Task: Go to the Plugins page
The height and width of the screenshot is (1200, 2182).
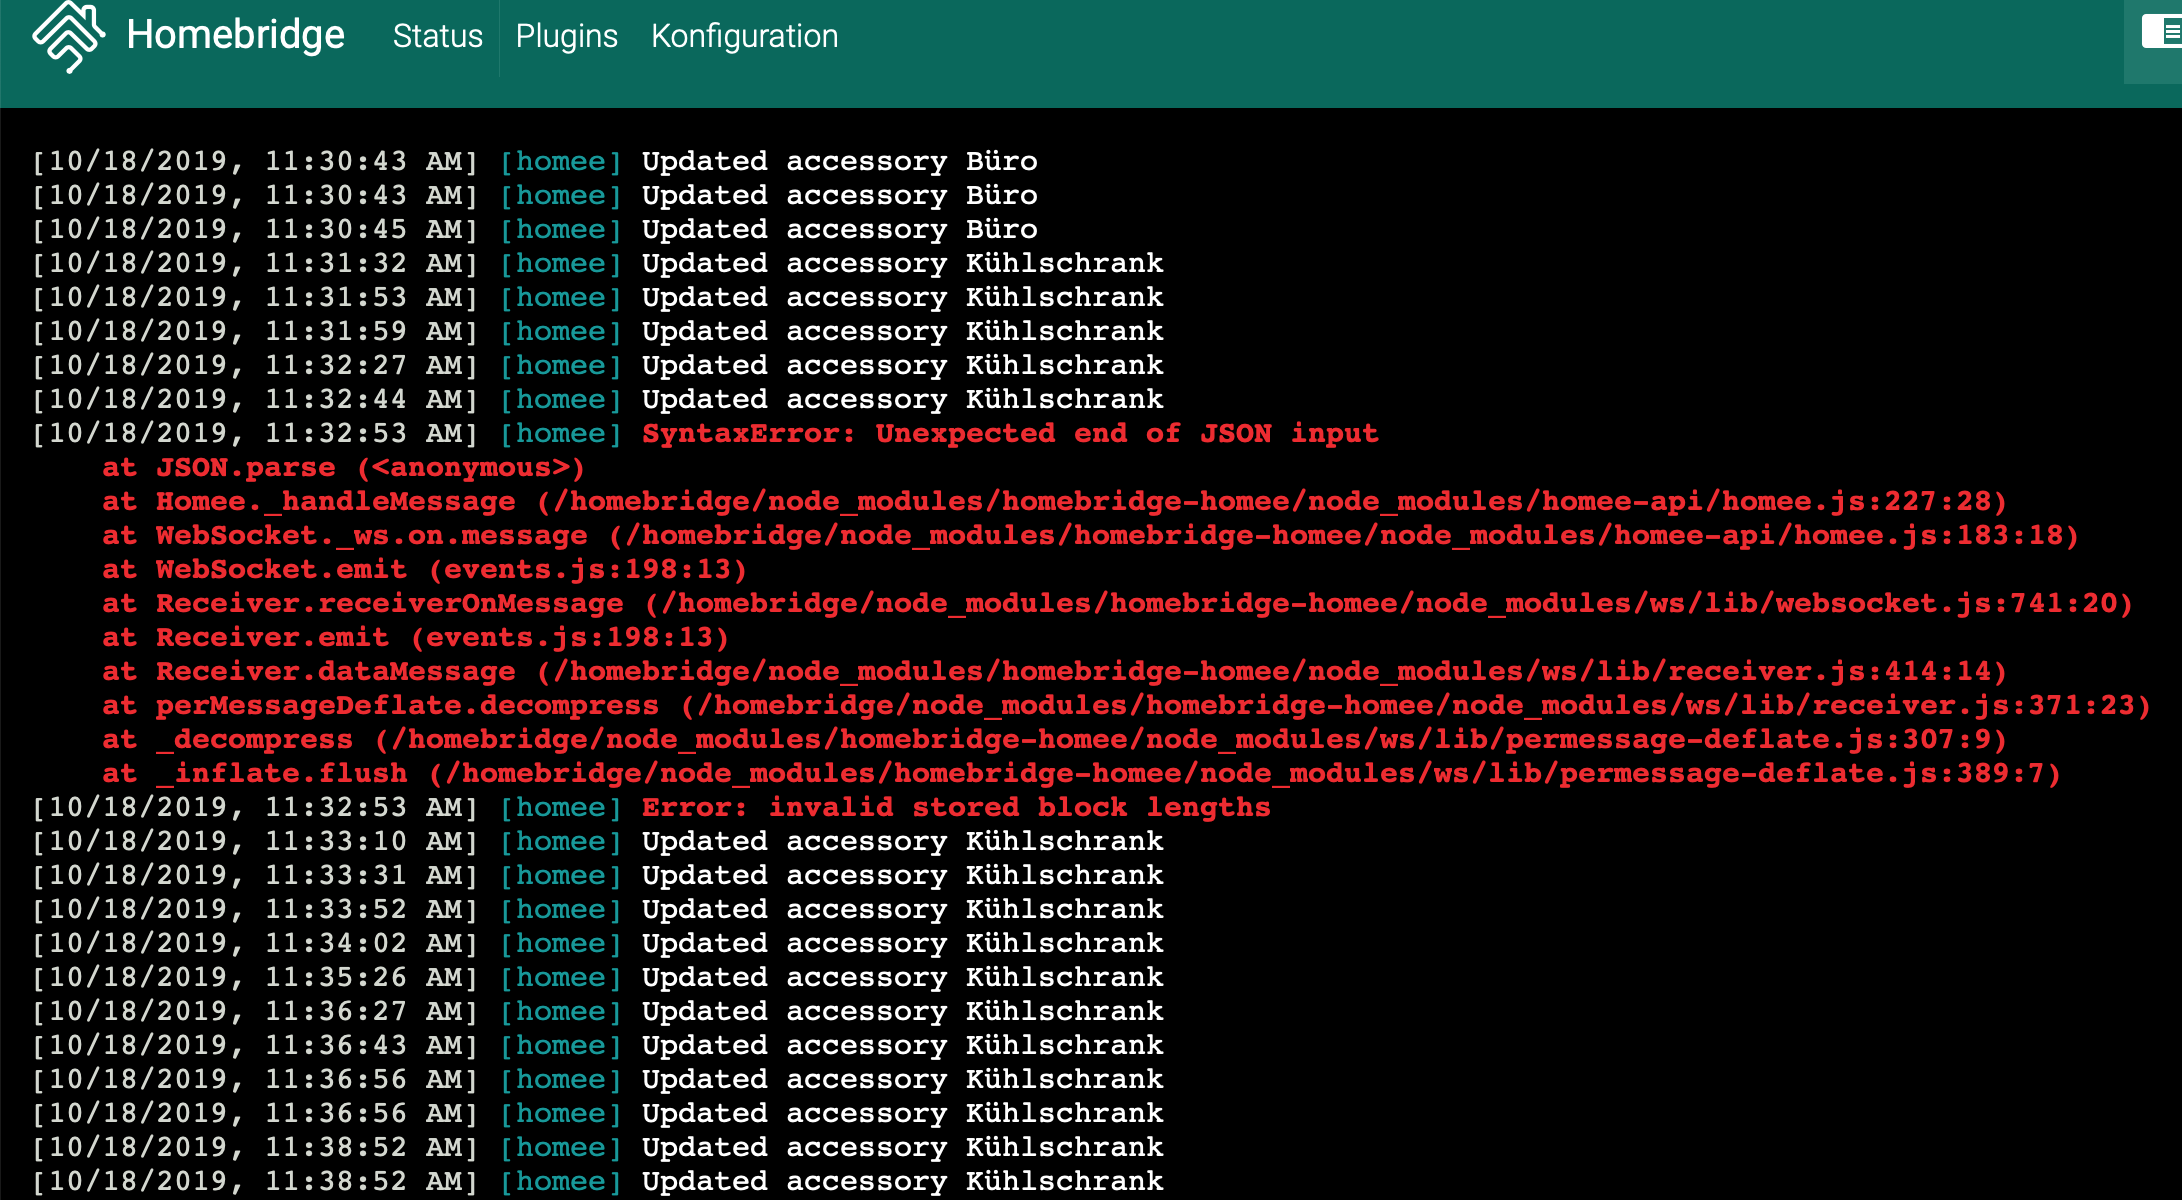Action: tap(566, 36)
